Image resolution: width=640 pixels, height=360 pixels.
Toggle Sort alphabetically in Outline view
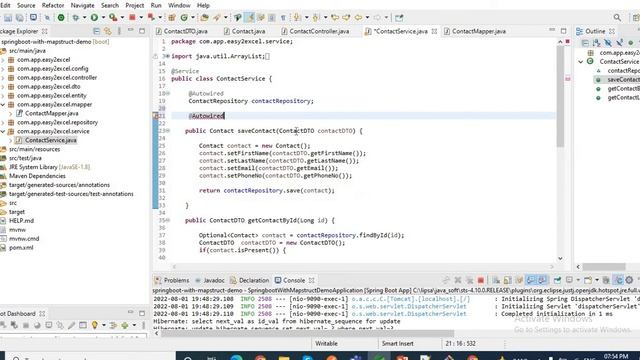click(x=596, y=42)
